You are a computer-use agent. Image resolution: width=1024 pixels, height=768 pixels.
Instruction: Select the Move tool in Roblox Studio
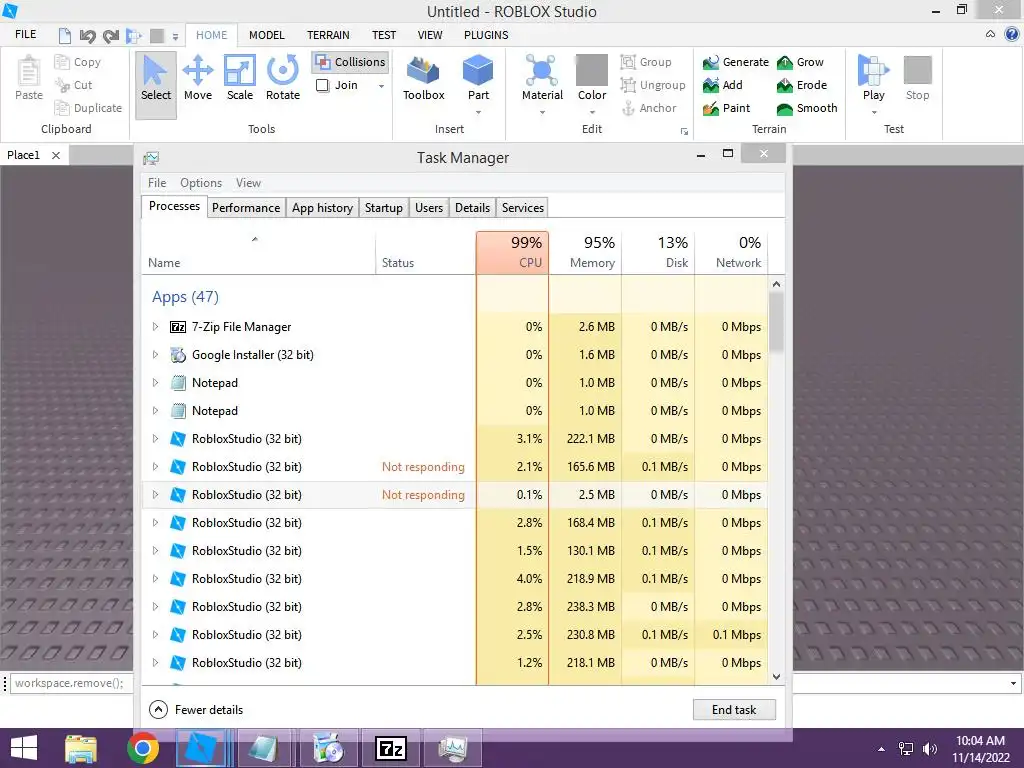[x=198, y=79]
